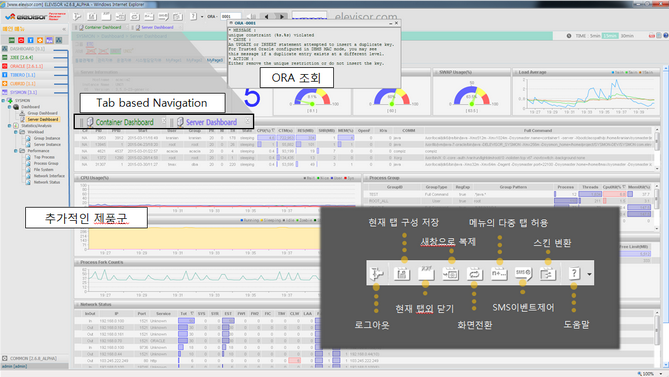Click the red Oracle icon in sidebar icon row

click(21, 40)
